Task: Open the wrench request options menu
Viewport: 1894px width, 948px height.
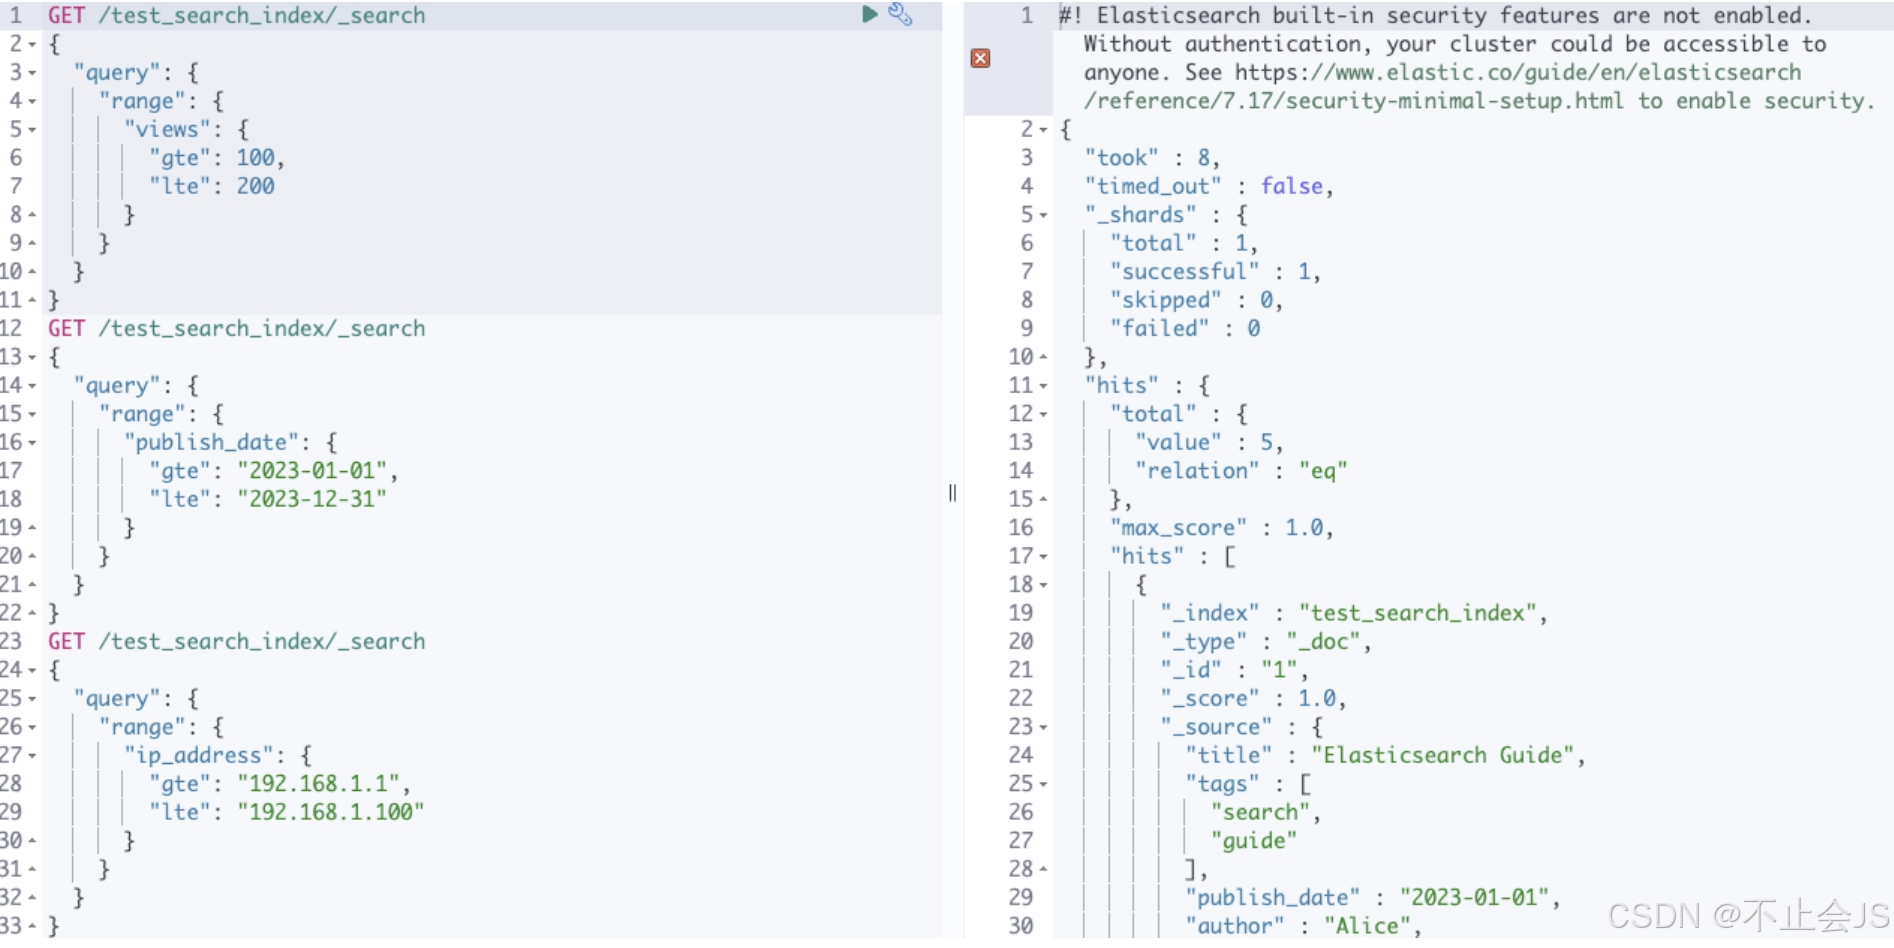Action: 900,14
